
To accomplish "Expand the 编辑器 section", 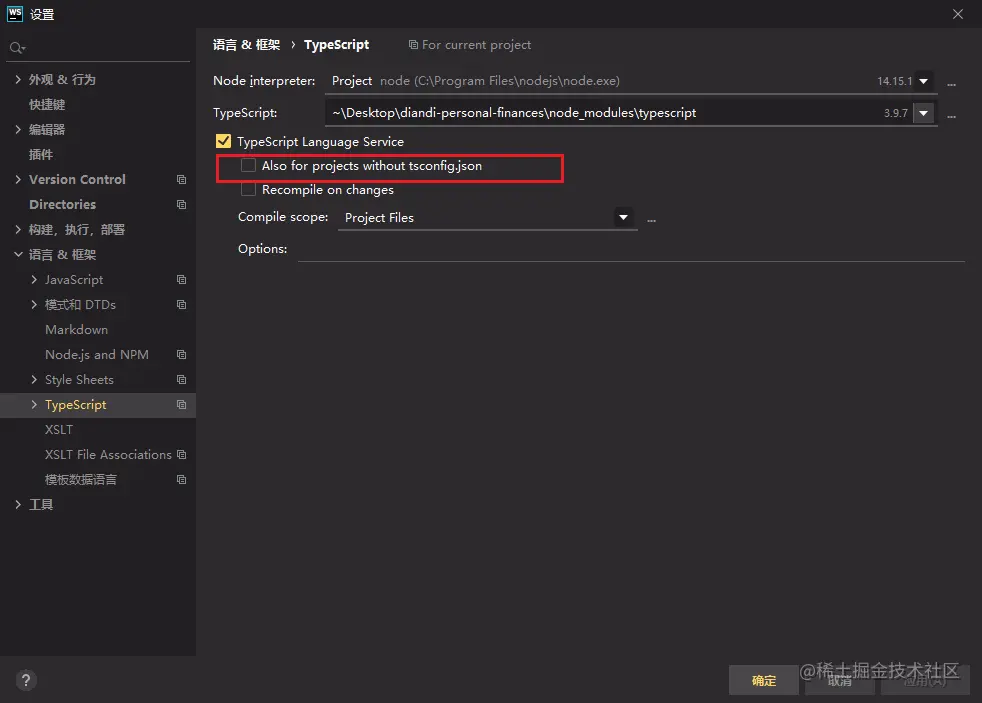I will [18, 130].
